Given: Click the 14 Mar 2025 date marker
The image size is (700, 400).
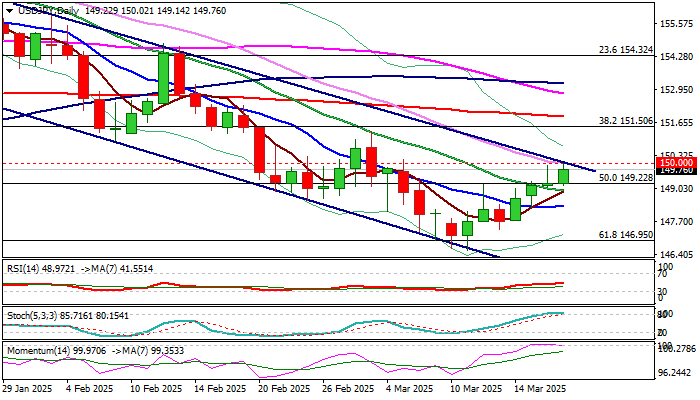Looking at the screenshot, I should pos(539,388).
